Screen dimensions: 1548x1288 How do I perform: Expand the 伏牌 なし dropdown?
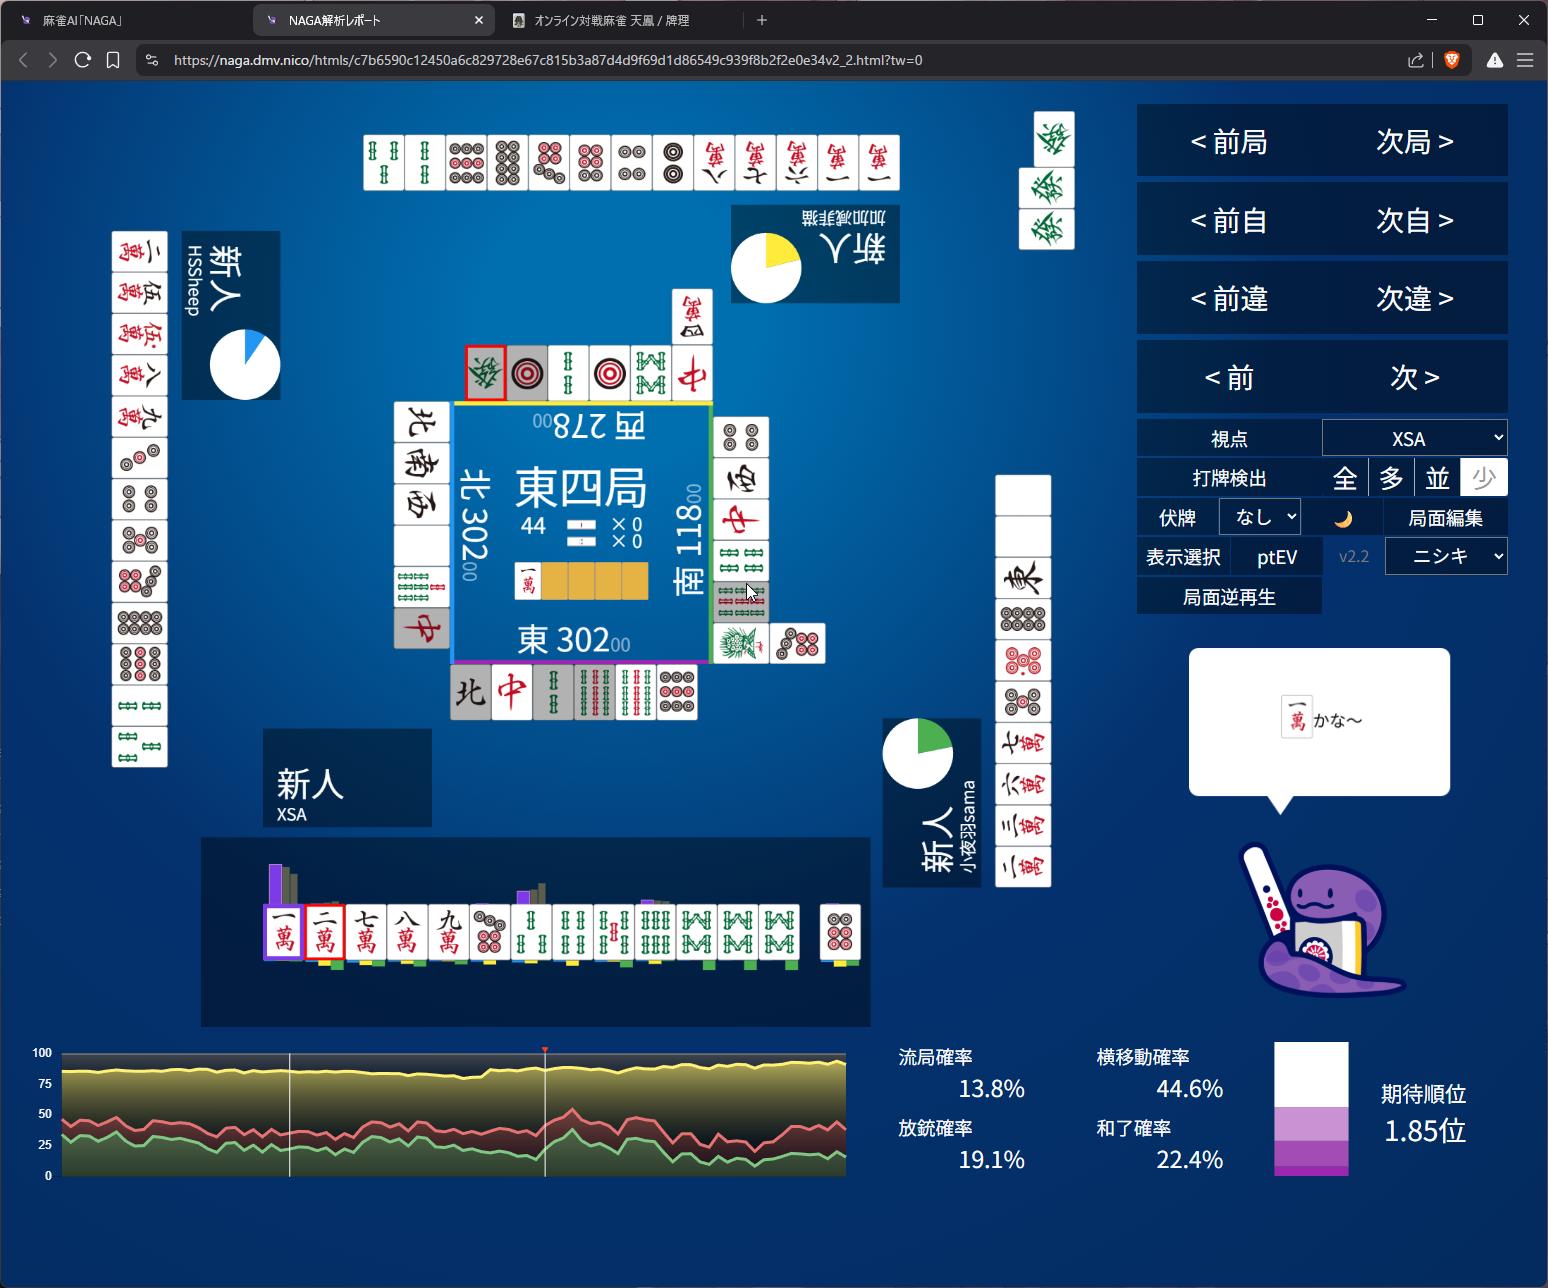coord(1260,517)
